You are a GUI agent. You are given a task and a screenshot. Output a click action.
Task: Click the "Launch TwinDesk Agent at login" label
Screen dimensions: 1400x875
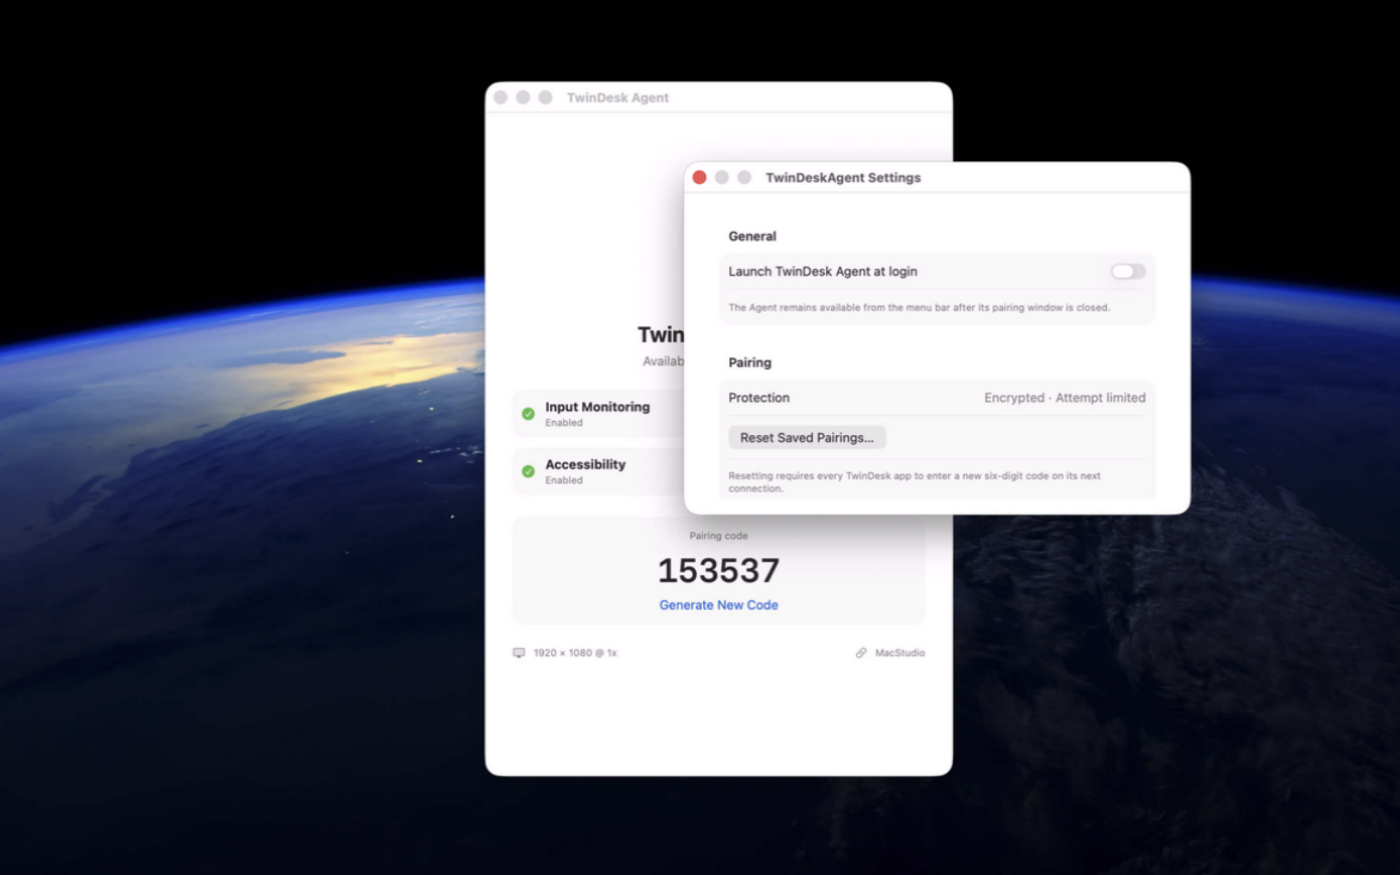[823, 271]
